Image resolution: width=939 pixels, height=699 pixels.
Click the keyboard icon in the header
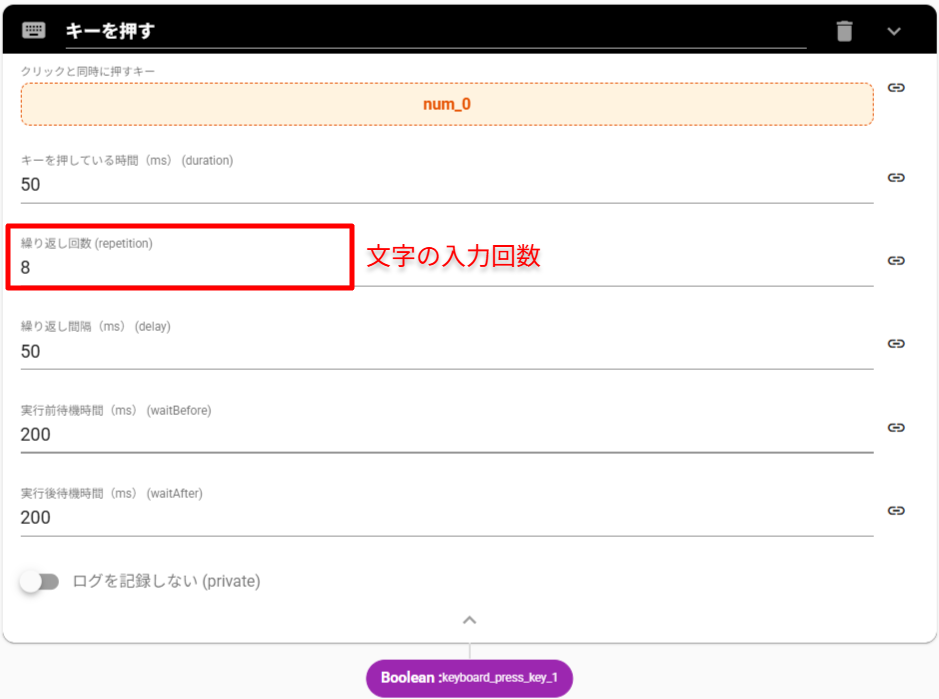tap(34, 31)
